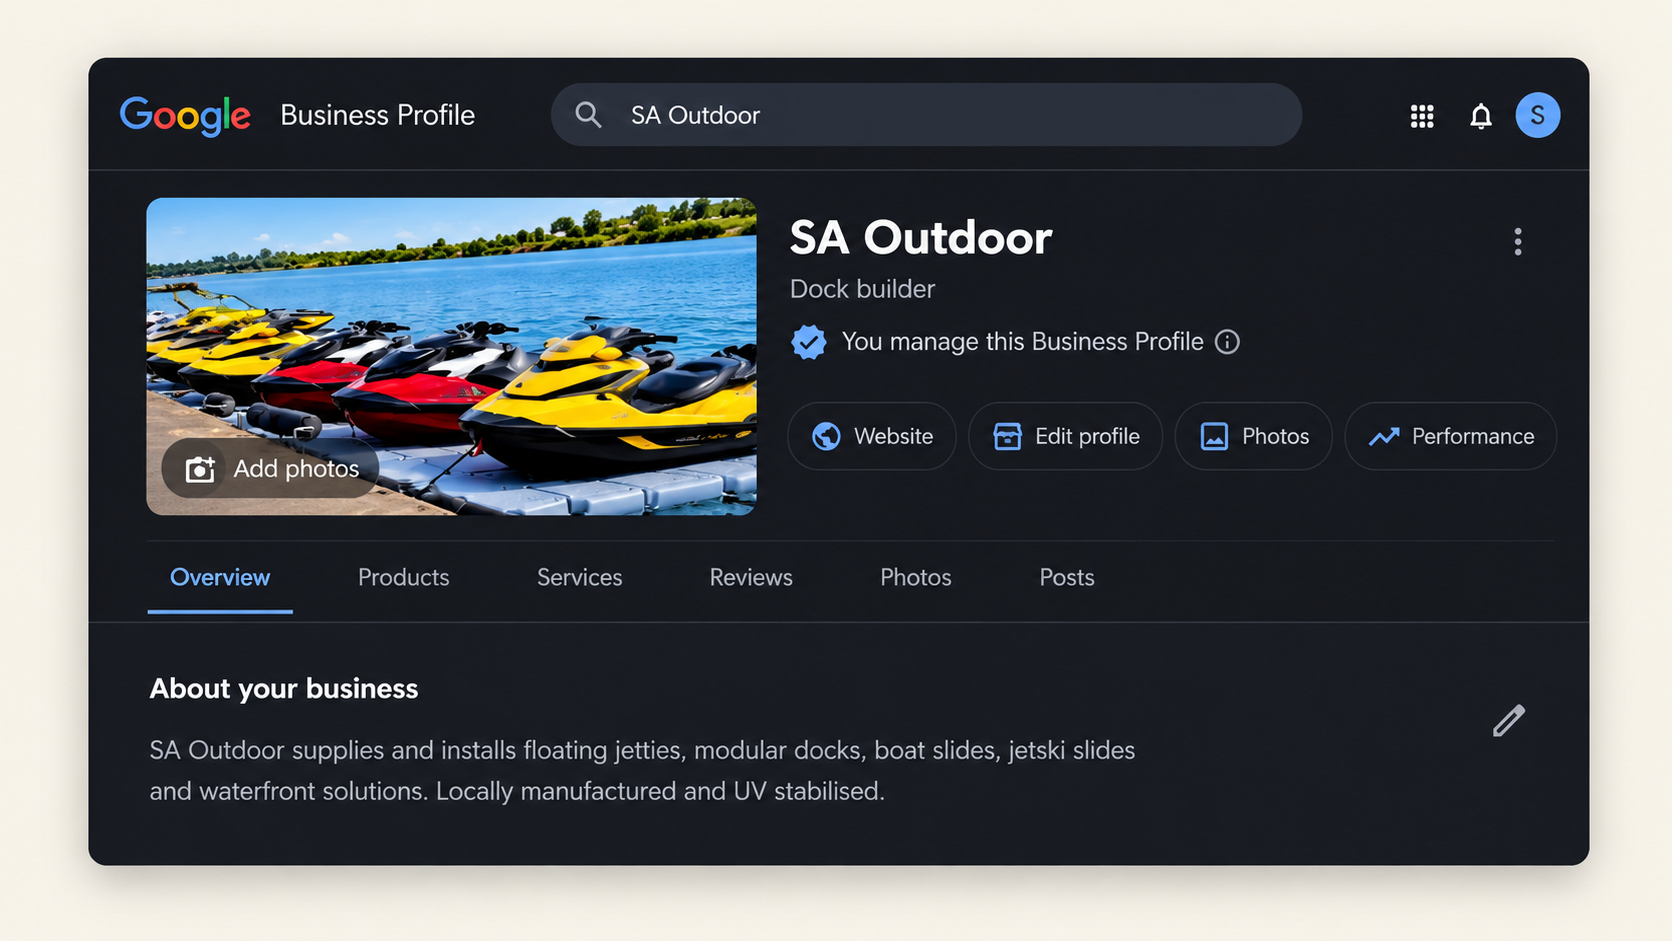
Task: Open the Services tab
Action: [x=580, y=578]
